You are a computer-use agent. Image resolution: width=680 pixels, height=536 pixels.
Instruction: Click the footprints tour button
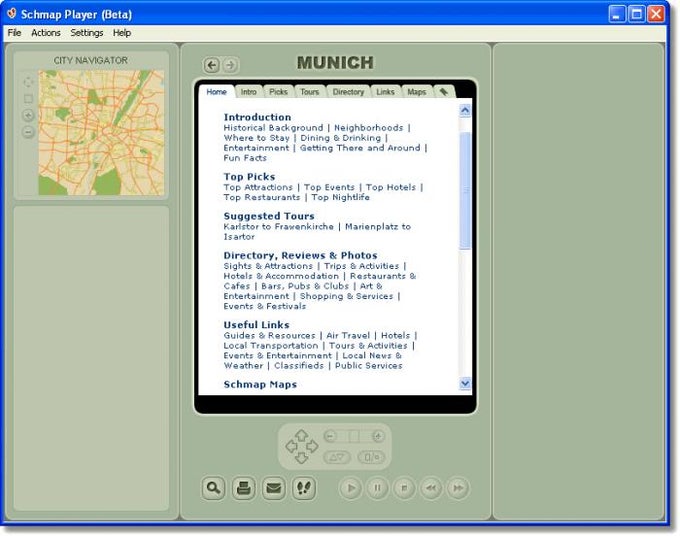coord(304,488)
